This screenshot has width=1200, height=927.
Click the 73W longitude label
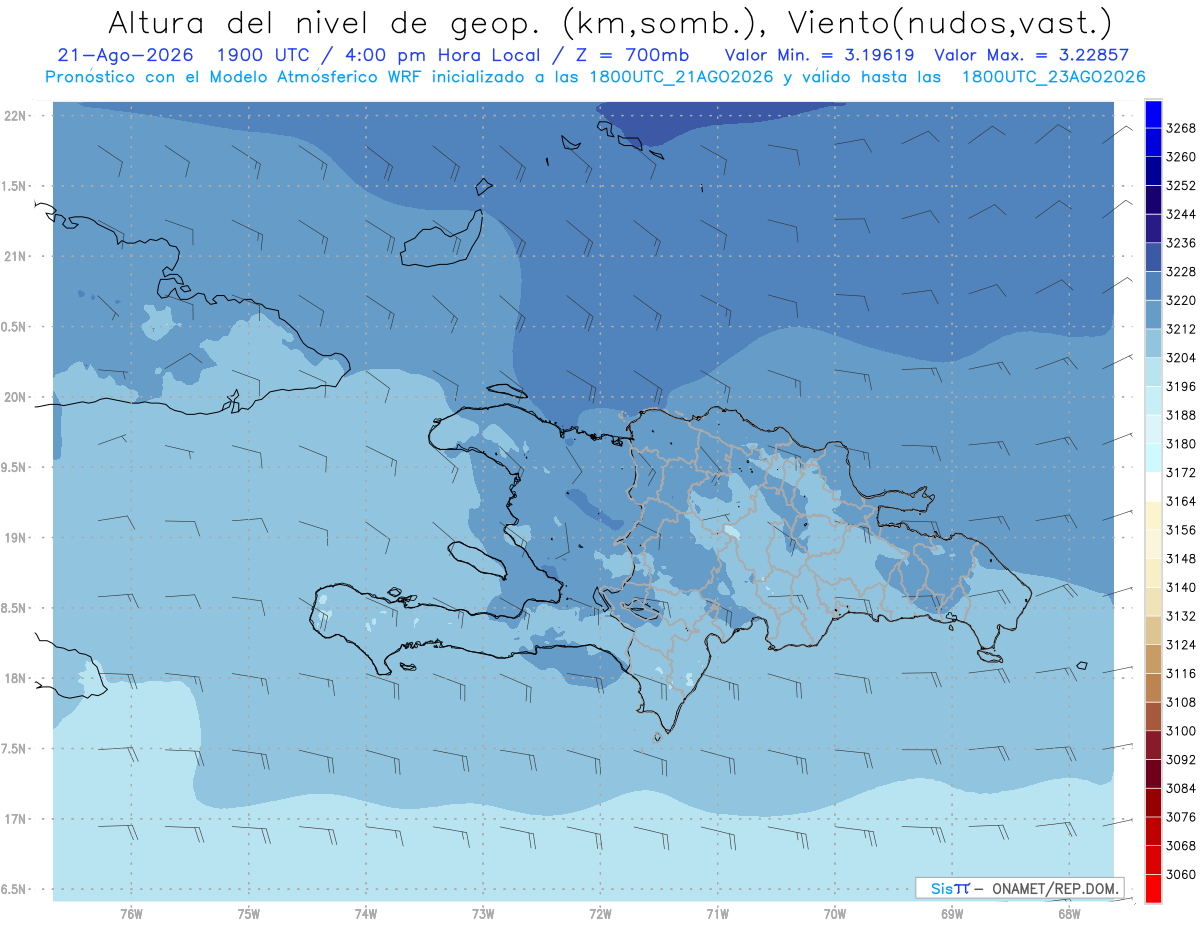coord(483,914)
